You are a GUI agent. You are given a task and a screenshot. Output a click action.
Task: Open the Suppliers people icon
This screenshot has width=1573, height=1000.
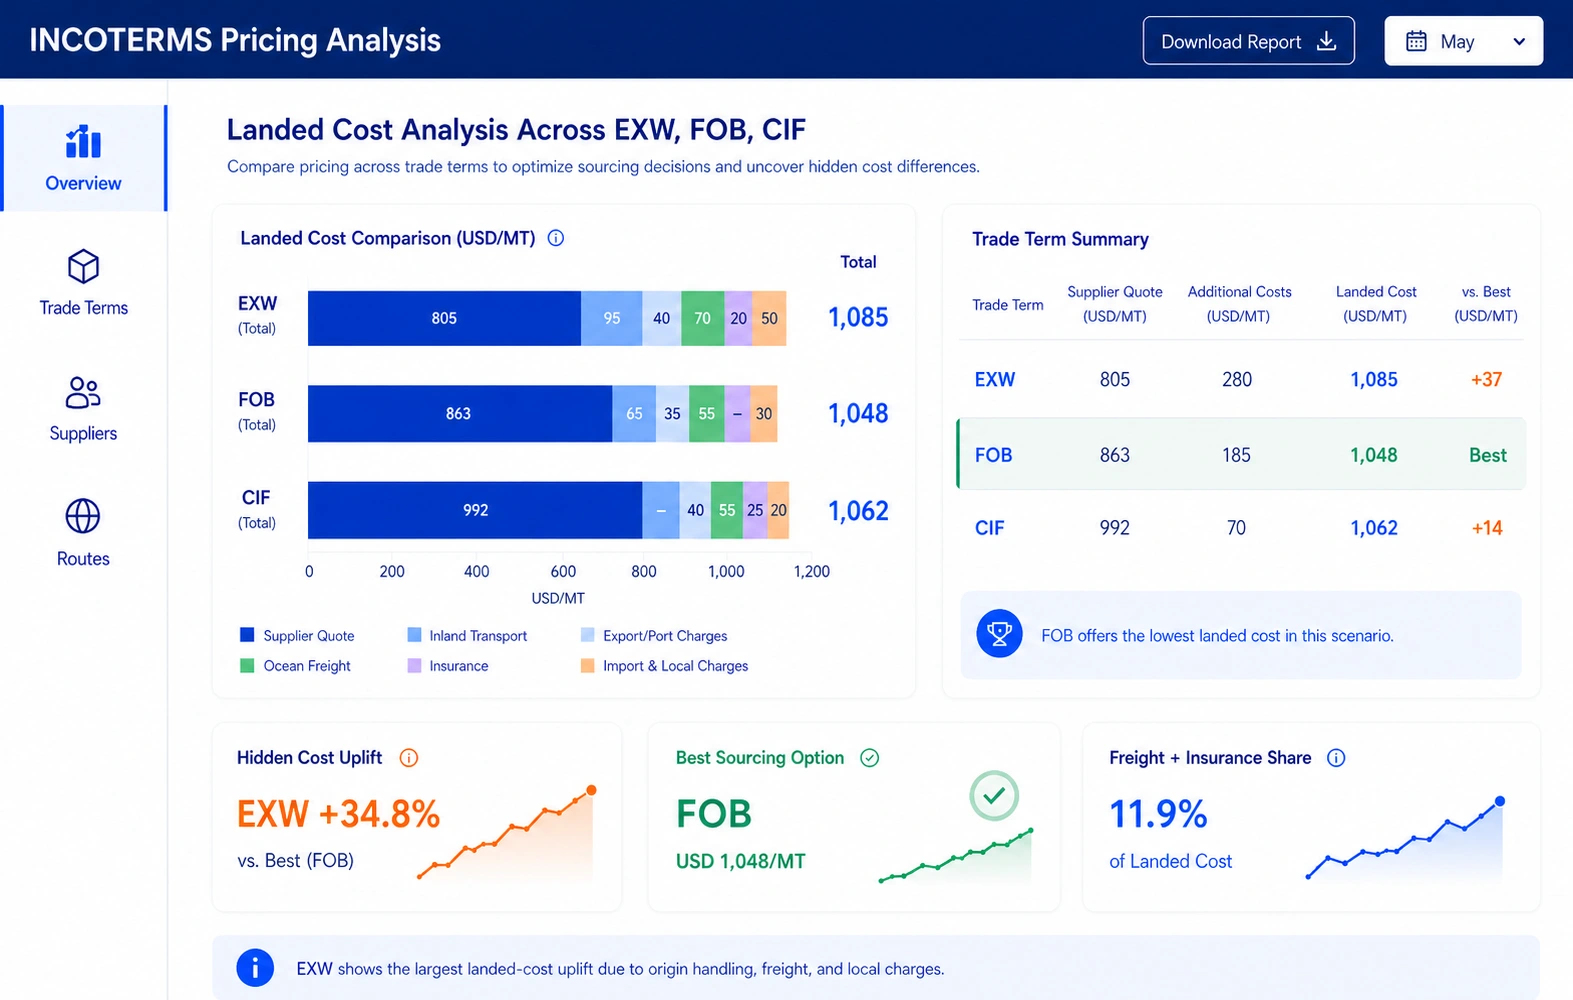83,392
